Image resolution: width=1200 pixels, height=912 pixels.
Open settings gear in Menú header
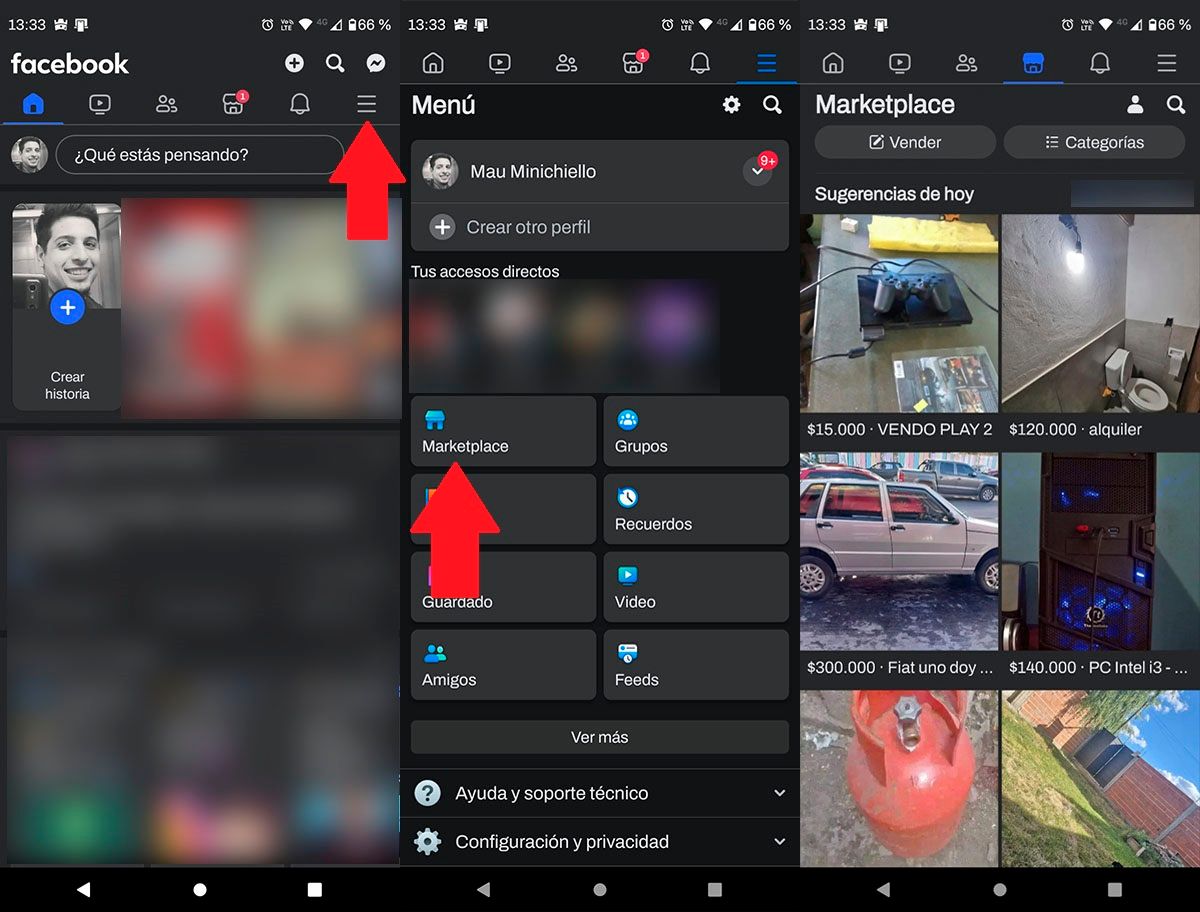[x=732, y=104]
